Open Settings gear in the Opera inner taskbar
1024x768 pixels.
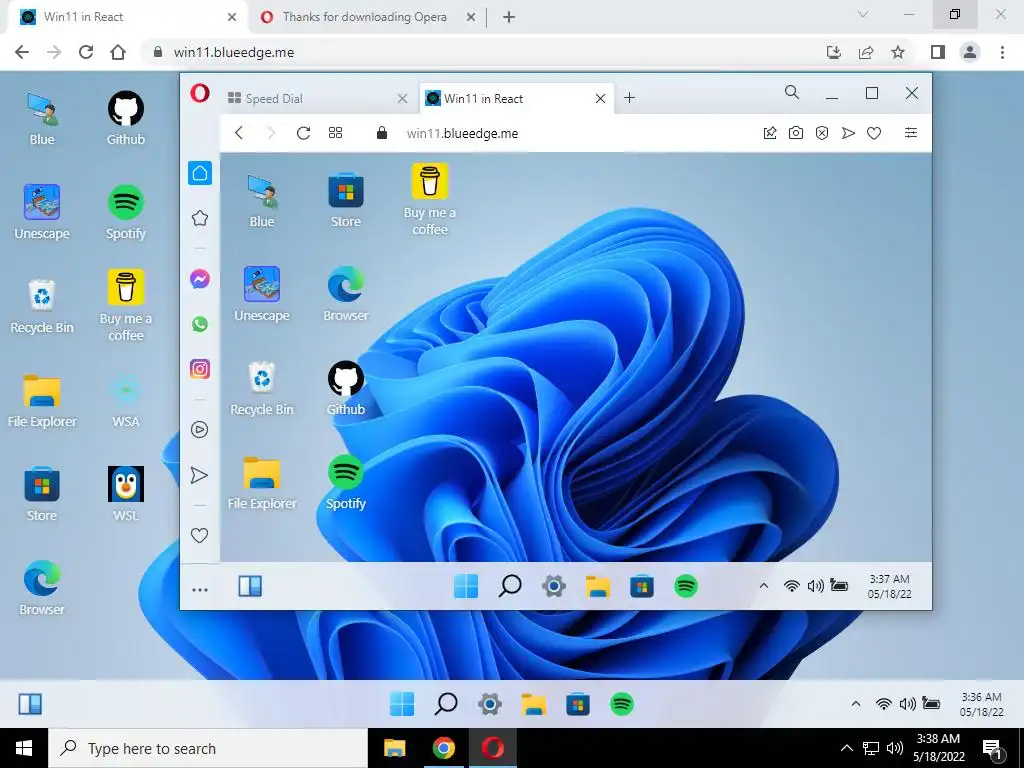[x=554, y=586]
